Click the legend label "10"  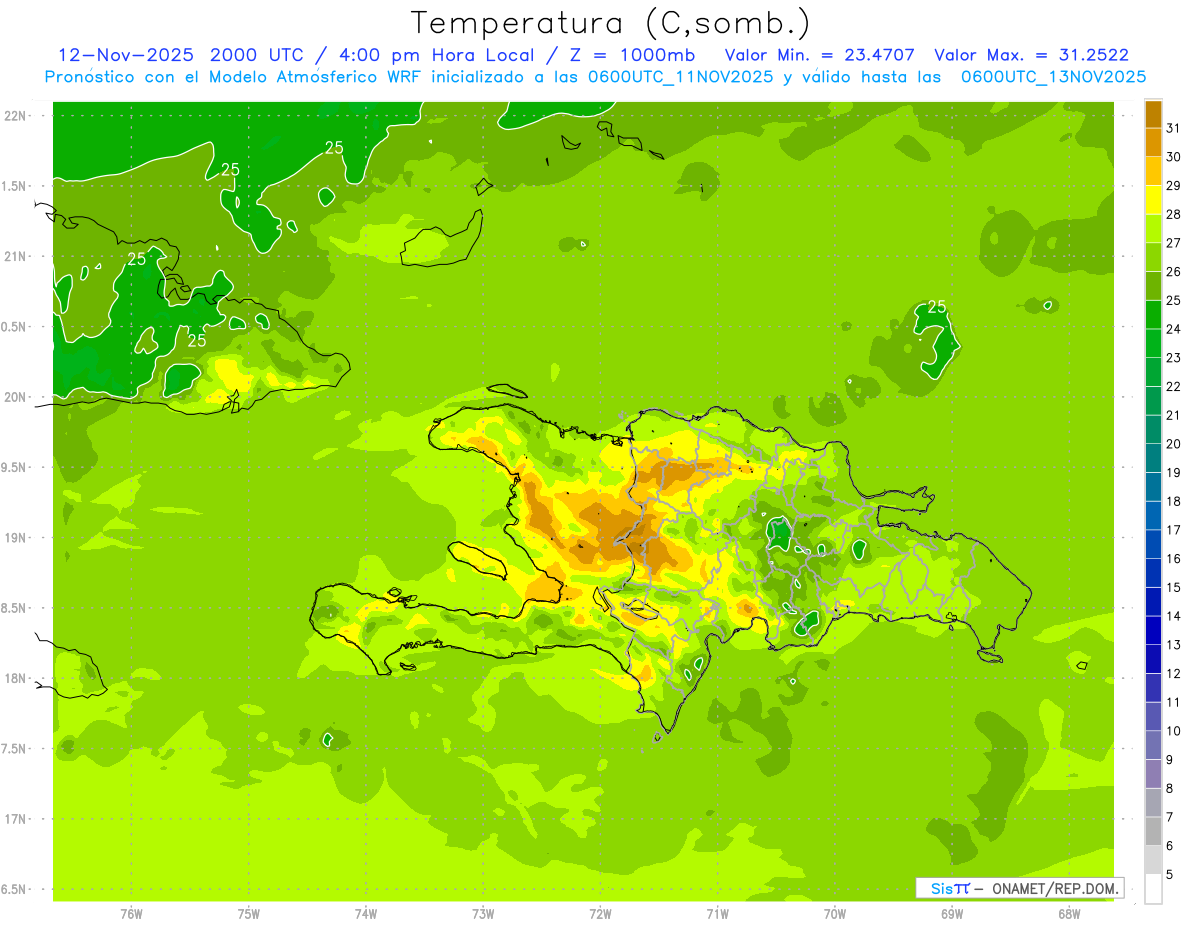[1173, 731]
